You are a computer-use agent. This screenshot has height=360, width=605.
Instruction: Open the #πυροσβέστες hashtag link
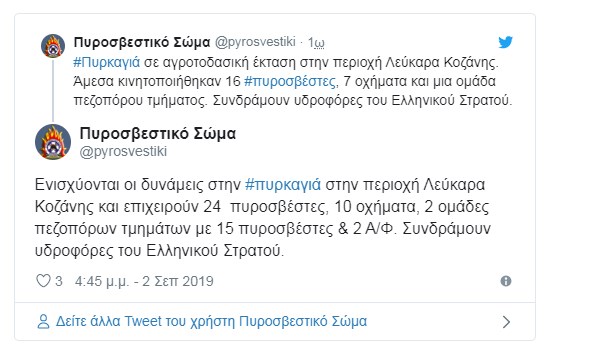(x=291, y=81)
